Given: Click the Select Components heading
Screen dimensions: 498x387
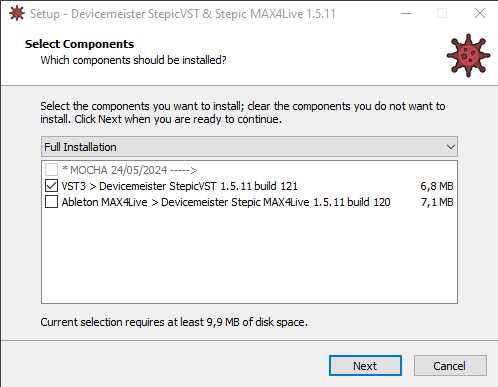Looking at the screenshot, I should coord(79,44).
